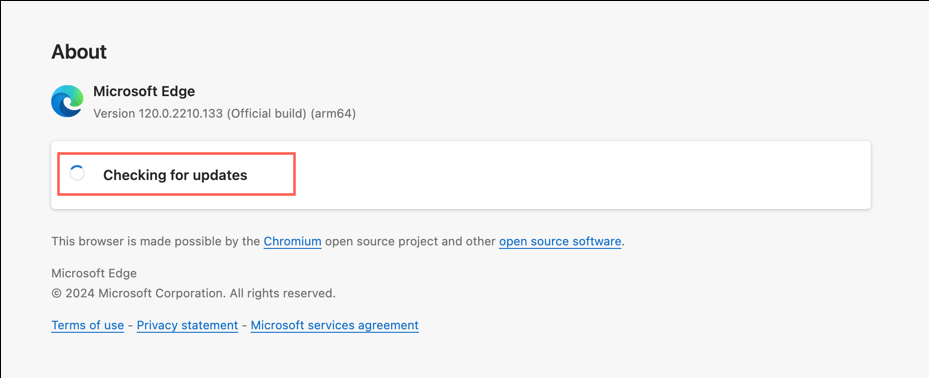Click the bold Microsoft Edge title text
The height and width of the screenshot is (378, 929).
coord(144,91)
